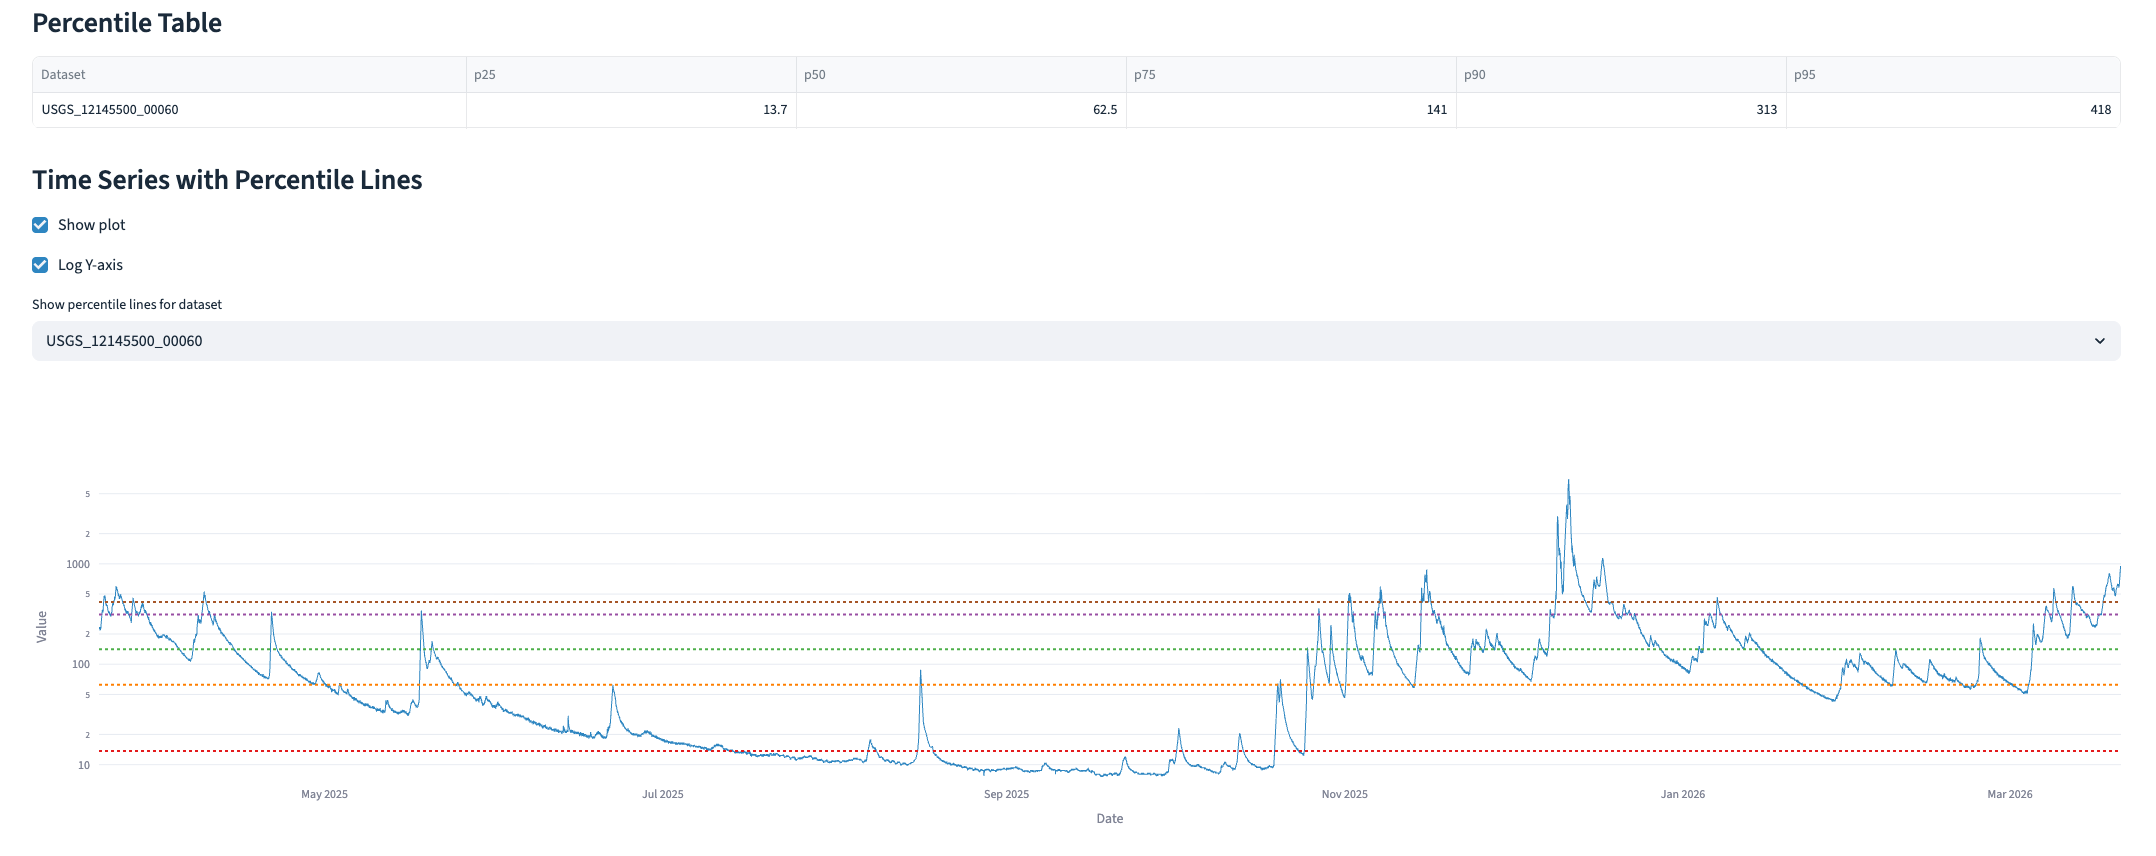Click the Sep 2025 x-axis label
This screenshot has width=2156, height=856.
(1006, 794)
